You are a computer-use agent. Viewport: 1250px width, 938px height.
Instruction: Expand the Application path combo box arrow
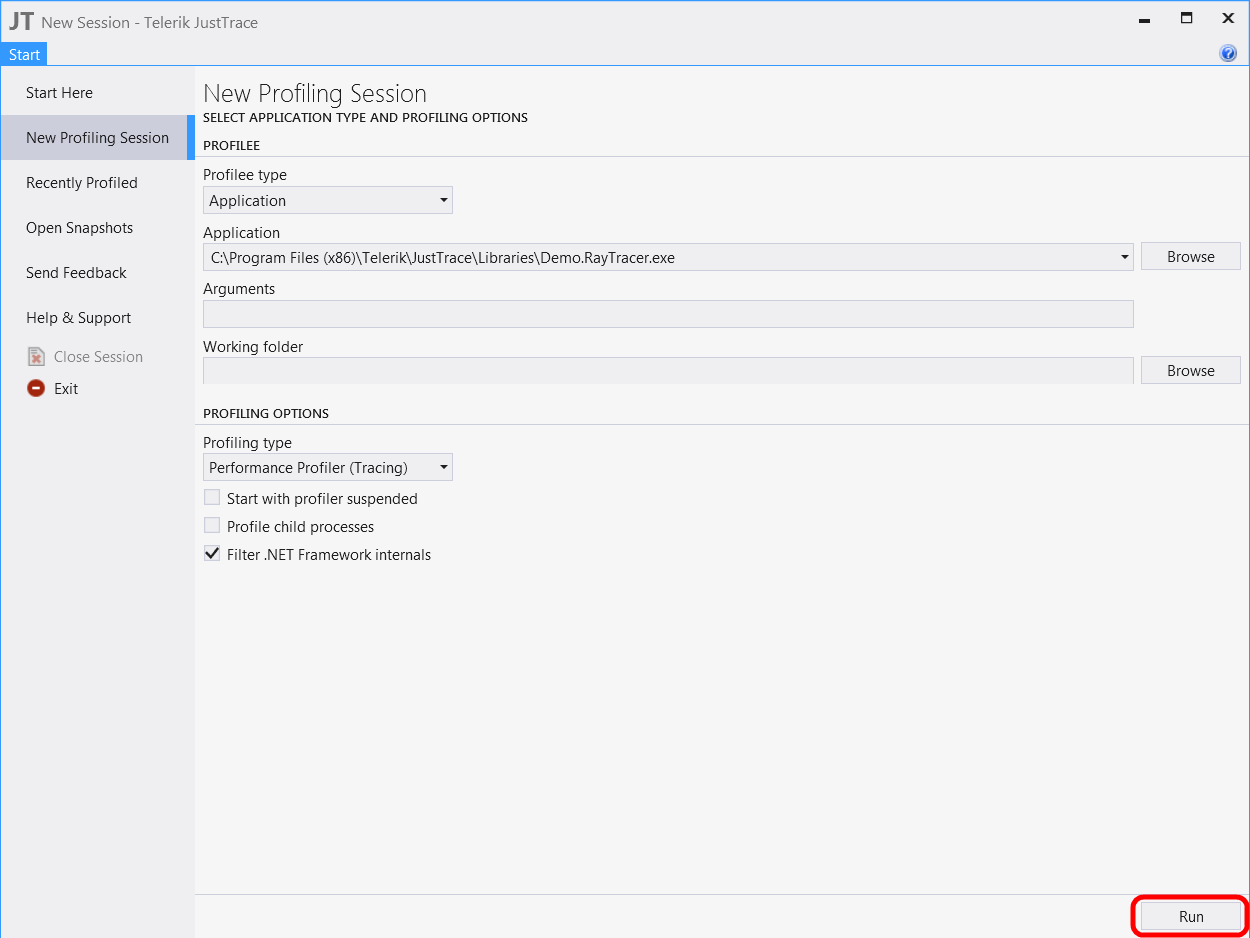pos(1125,257)
